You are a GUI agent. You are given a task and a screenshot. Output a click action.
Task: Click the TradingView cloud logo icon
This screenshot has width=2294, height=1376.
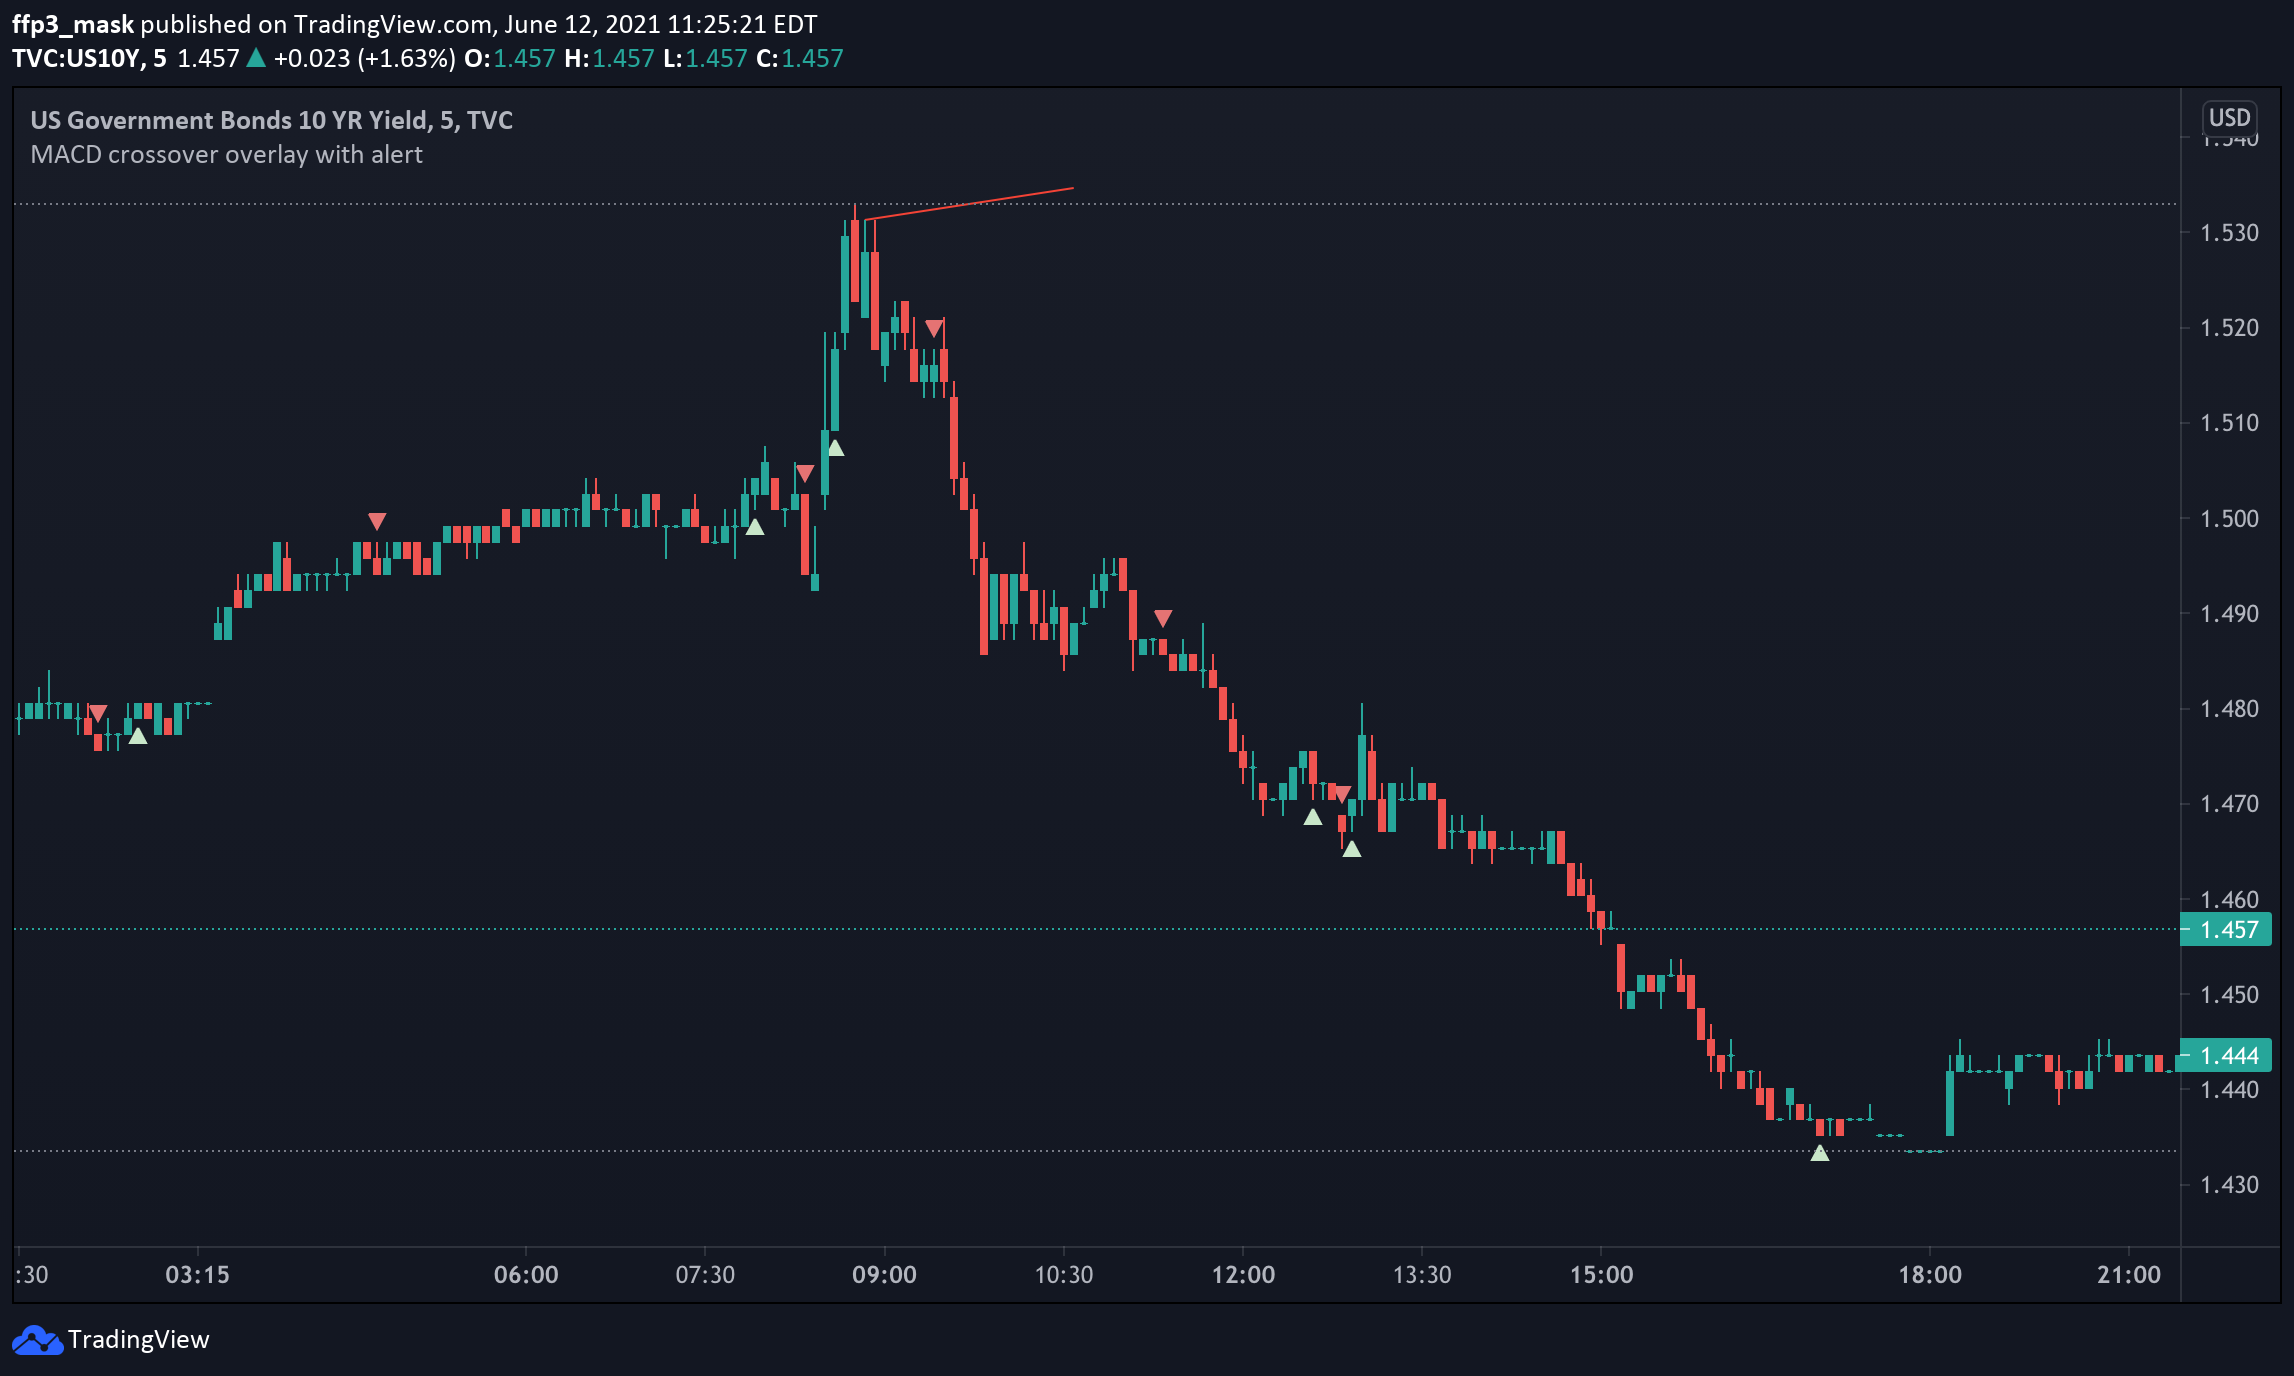pos(37,1340)
